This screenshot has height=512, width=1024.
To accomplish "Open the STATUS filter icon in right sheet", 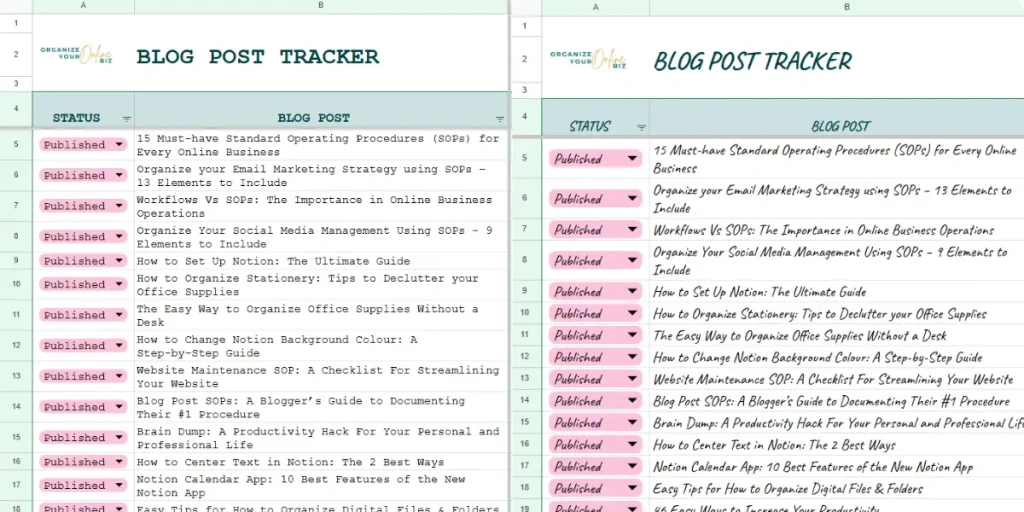I will (641, 128).
